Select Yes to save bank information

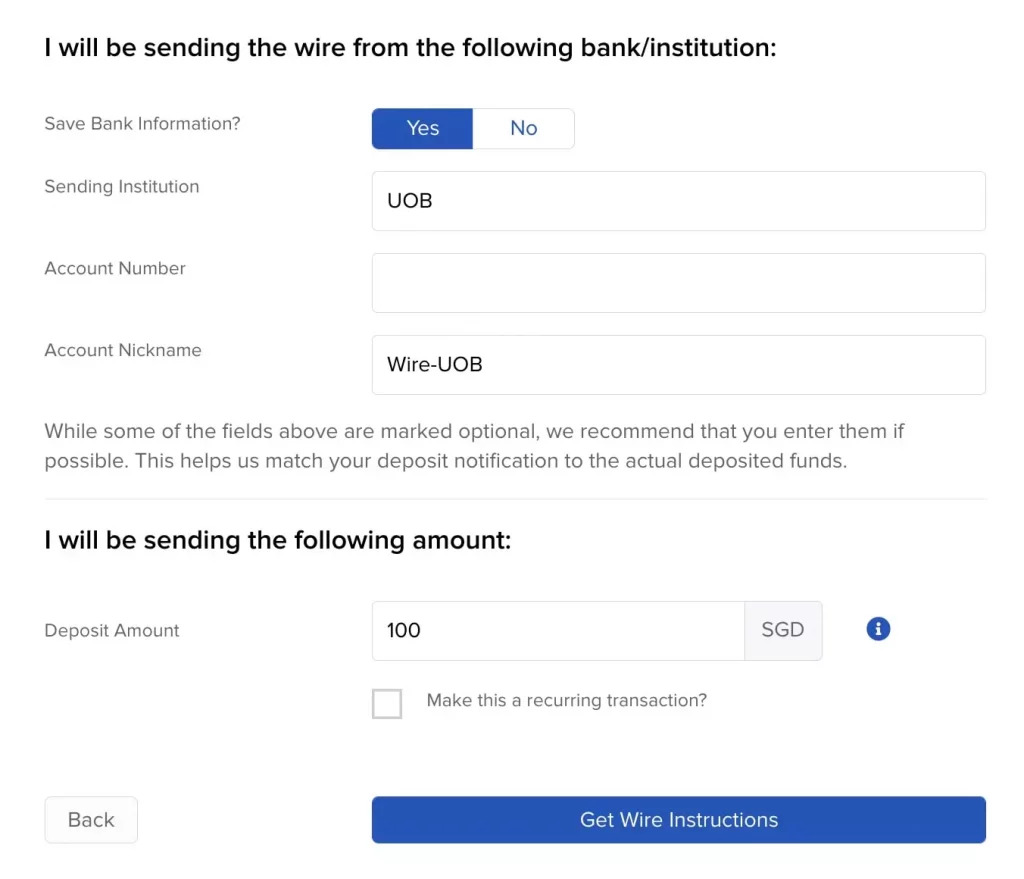click(x=422, y=128)
